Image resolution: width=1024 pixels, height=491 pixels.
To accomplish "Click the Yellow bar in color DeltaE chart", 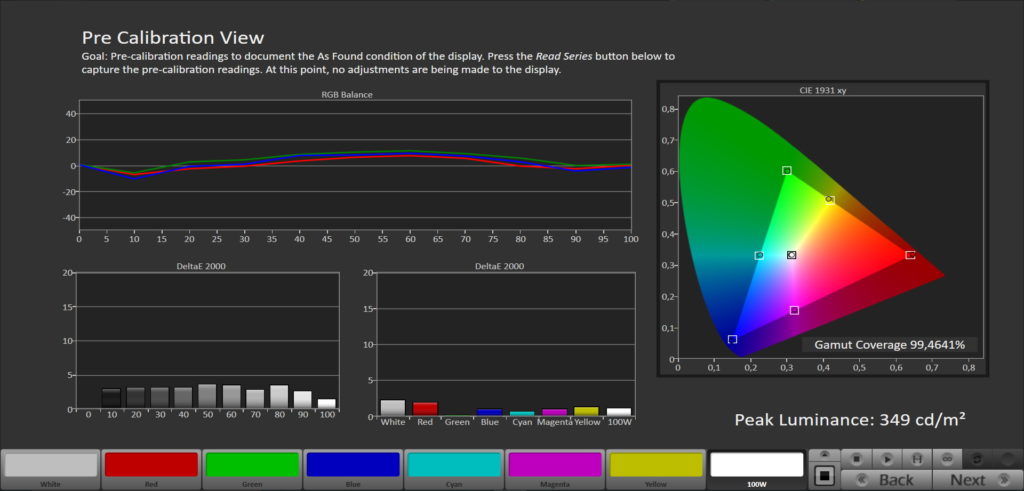I will pyautogui.click(x=586, y=412).
